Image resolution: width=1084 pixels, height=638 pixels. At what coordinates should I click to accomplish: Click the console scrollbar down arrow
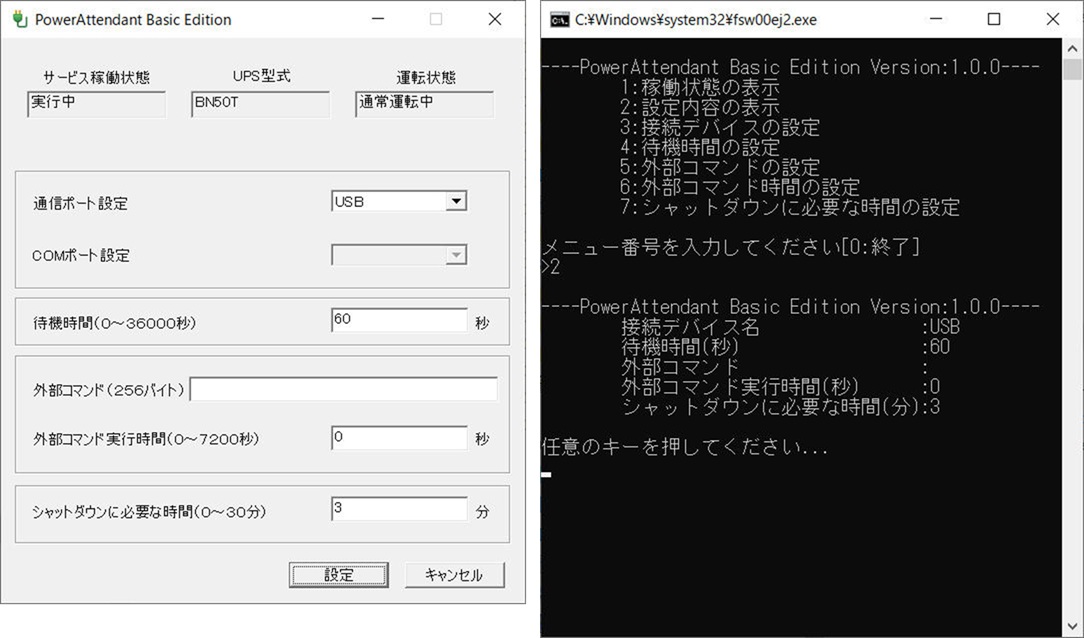tap(1072, 626)
